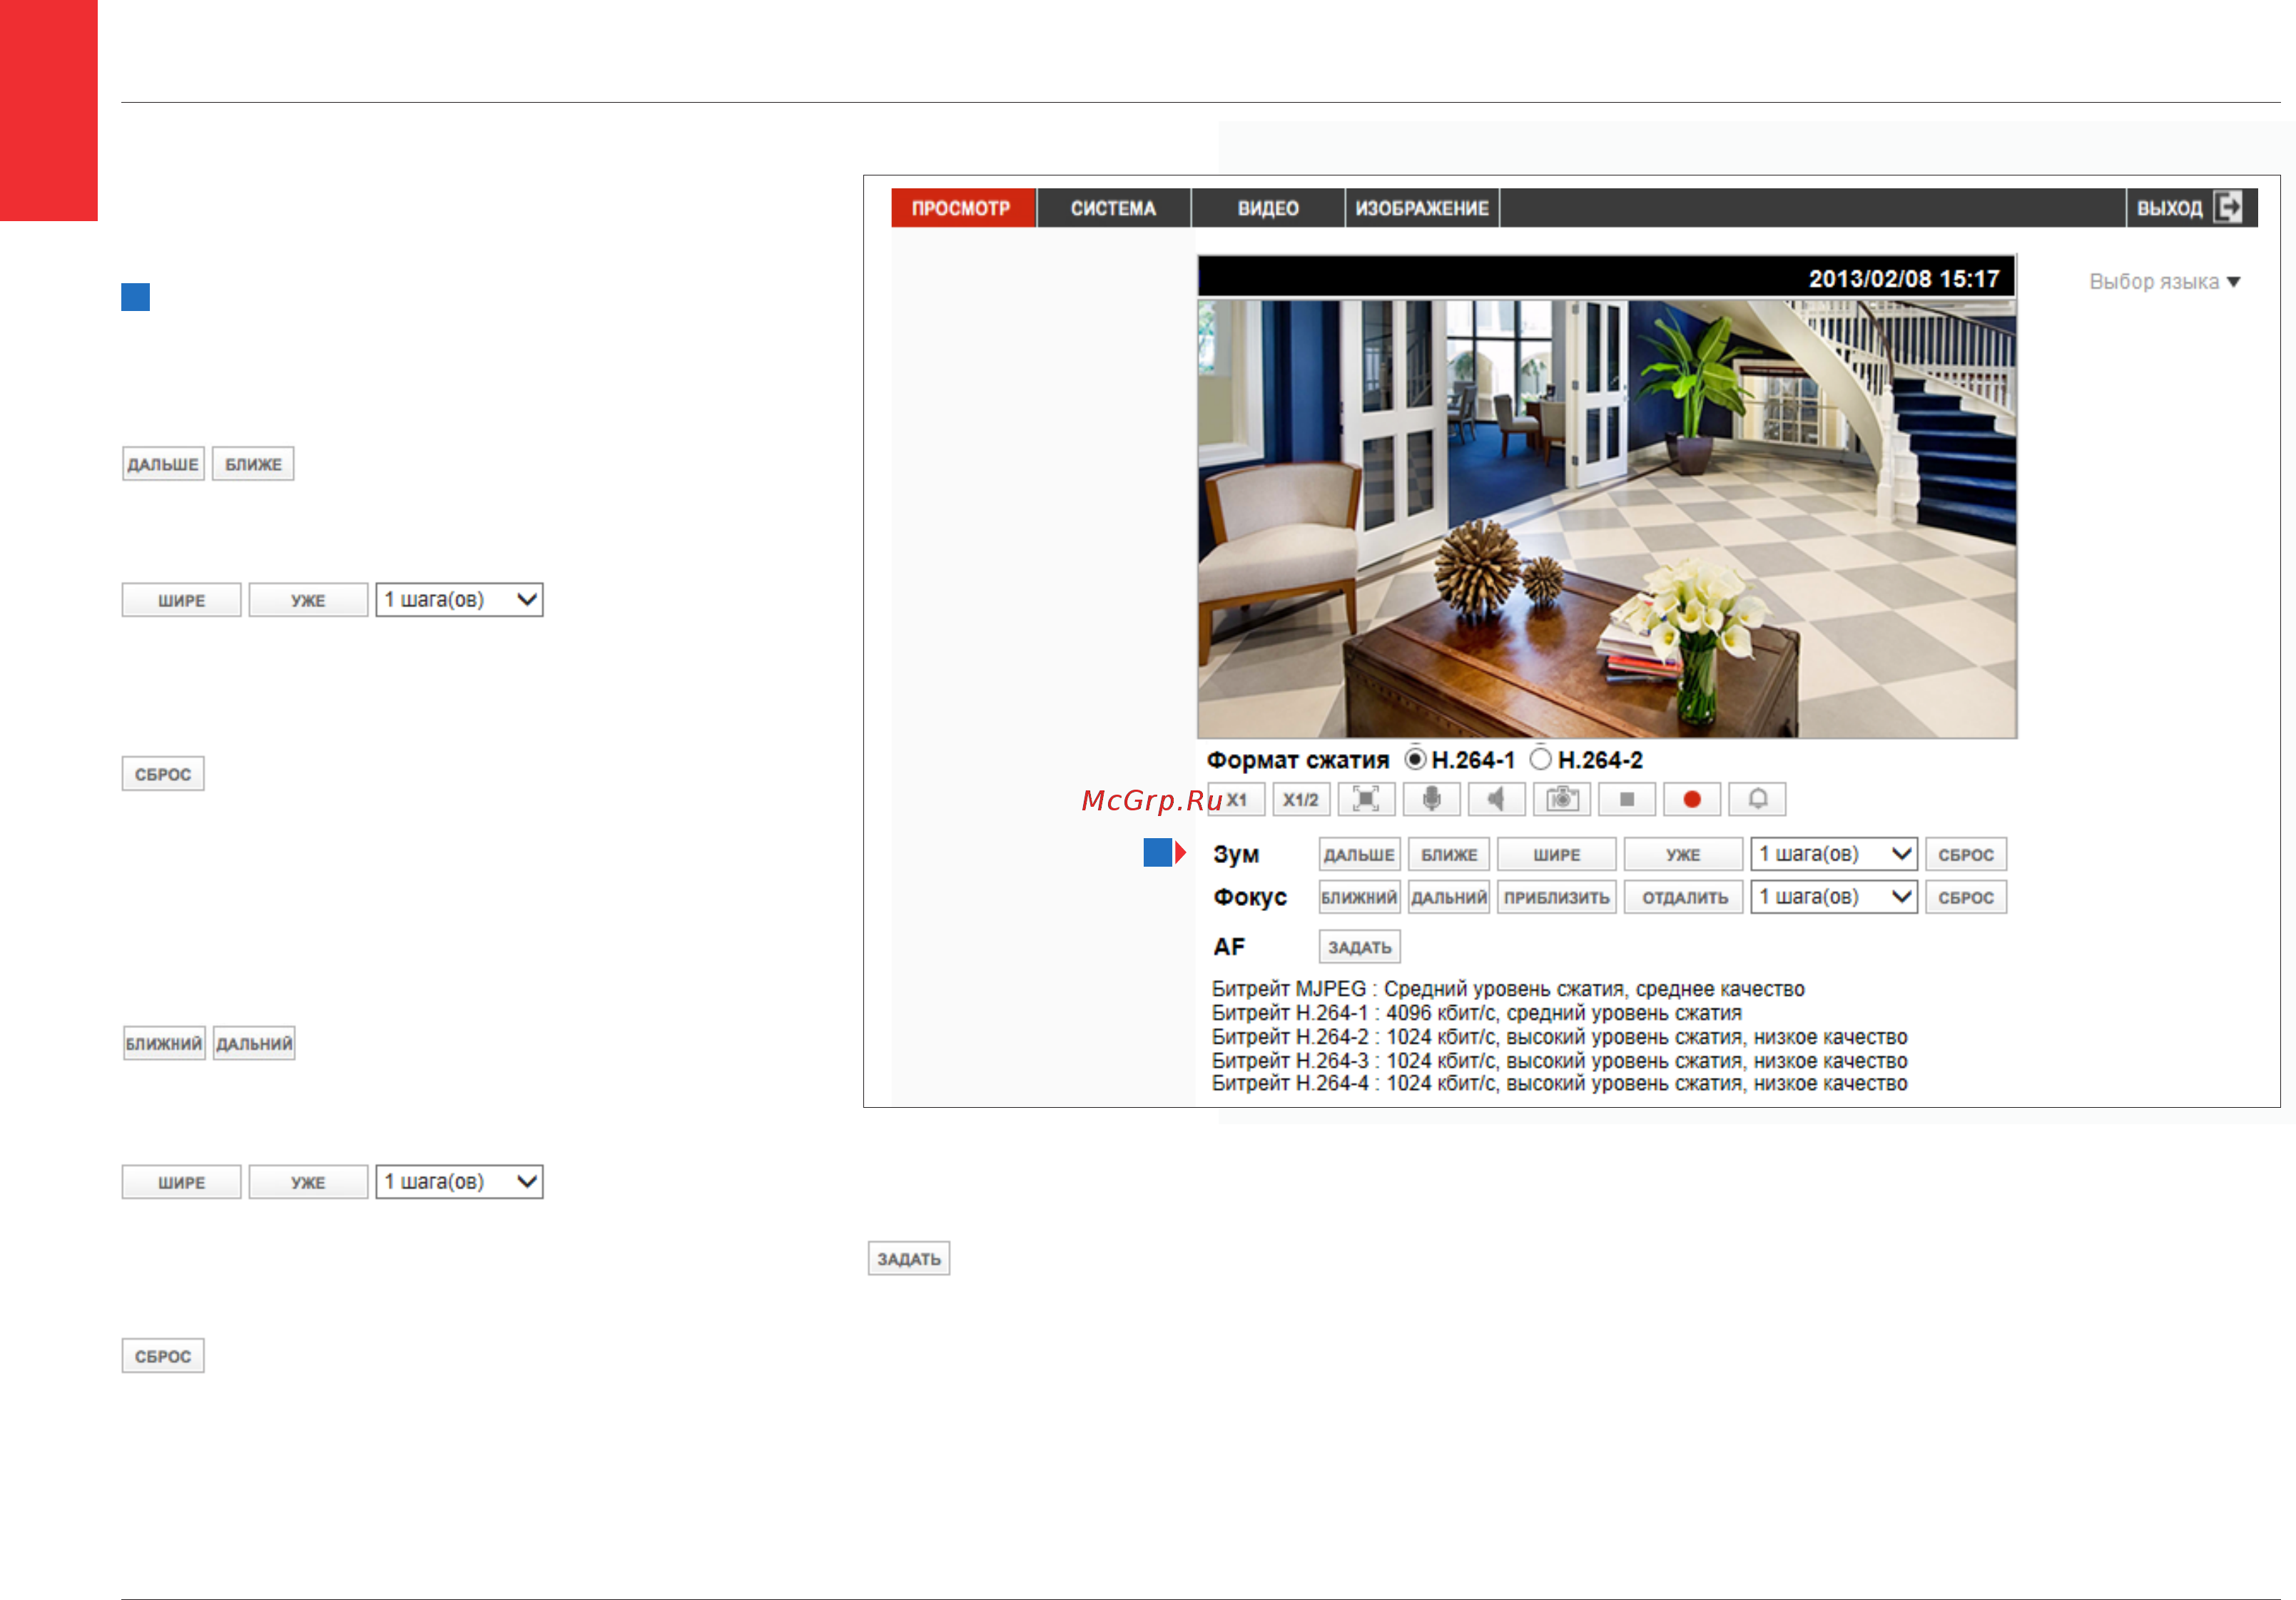
Task: Toggle the microphone icon
Action: pyautogui.click(x=1431, y=799)
